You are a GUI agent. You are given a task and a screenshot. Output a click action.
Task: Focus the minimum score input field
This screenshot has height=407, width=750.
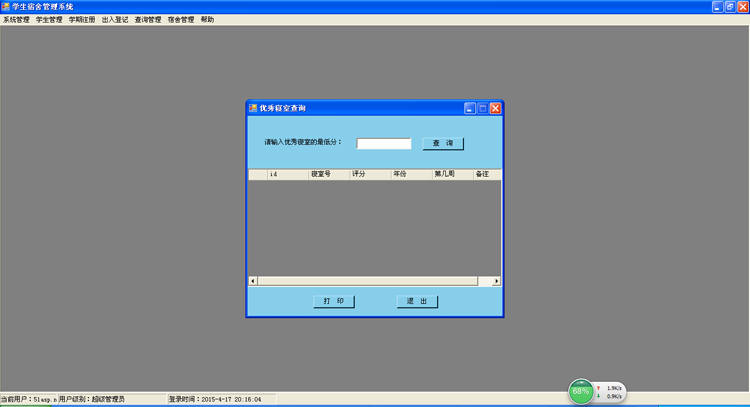point(384,143)
